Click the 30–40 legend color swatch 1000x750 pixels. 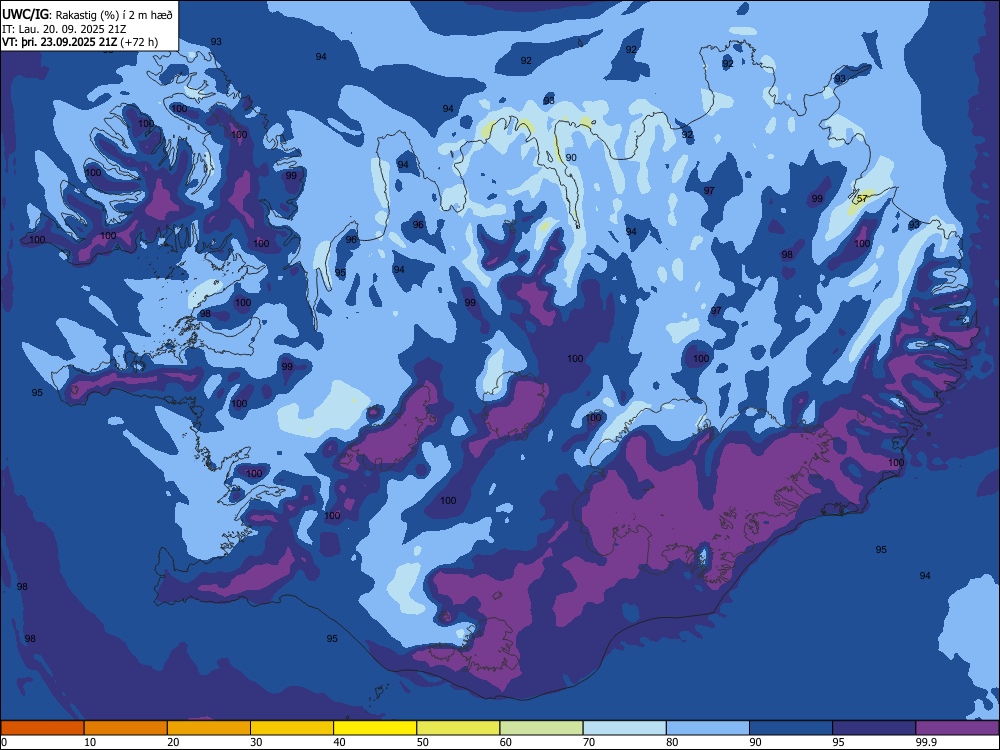click(x=292, y=728)
